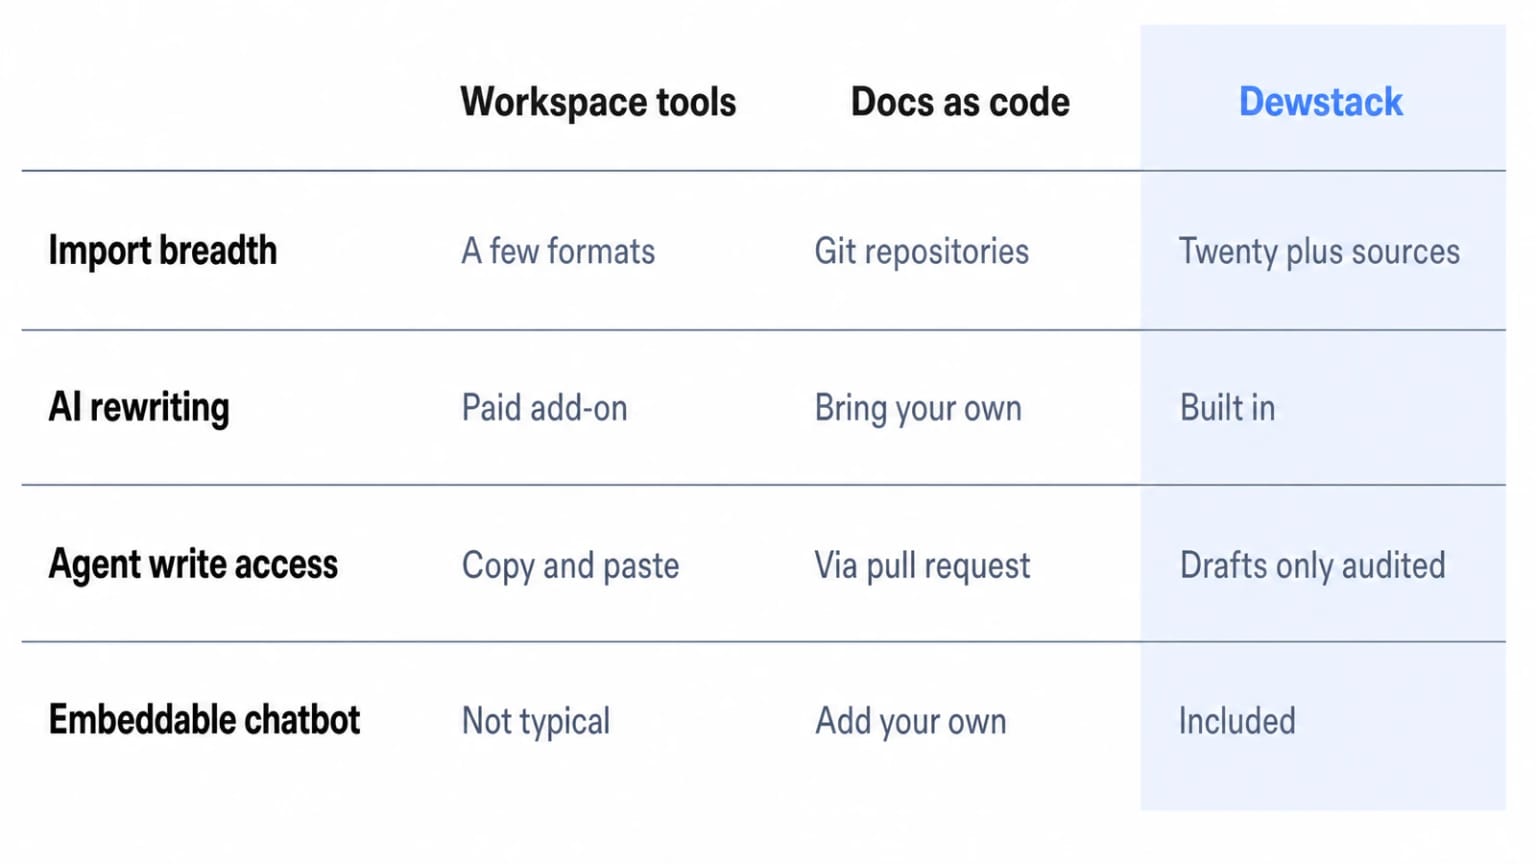This screenshot has width=1536, height=864.
Task: Click the 'Docs as code' column header
Action: click(x=960, y=102)
